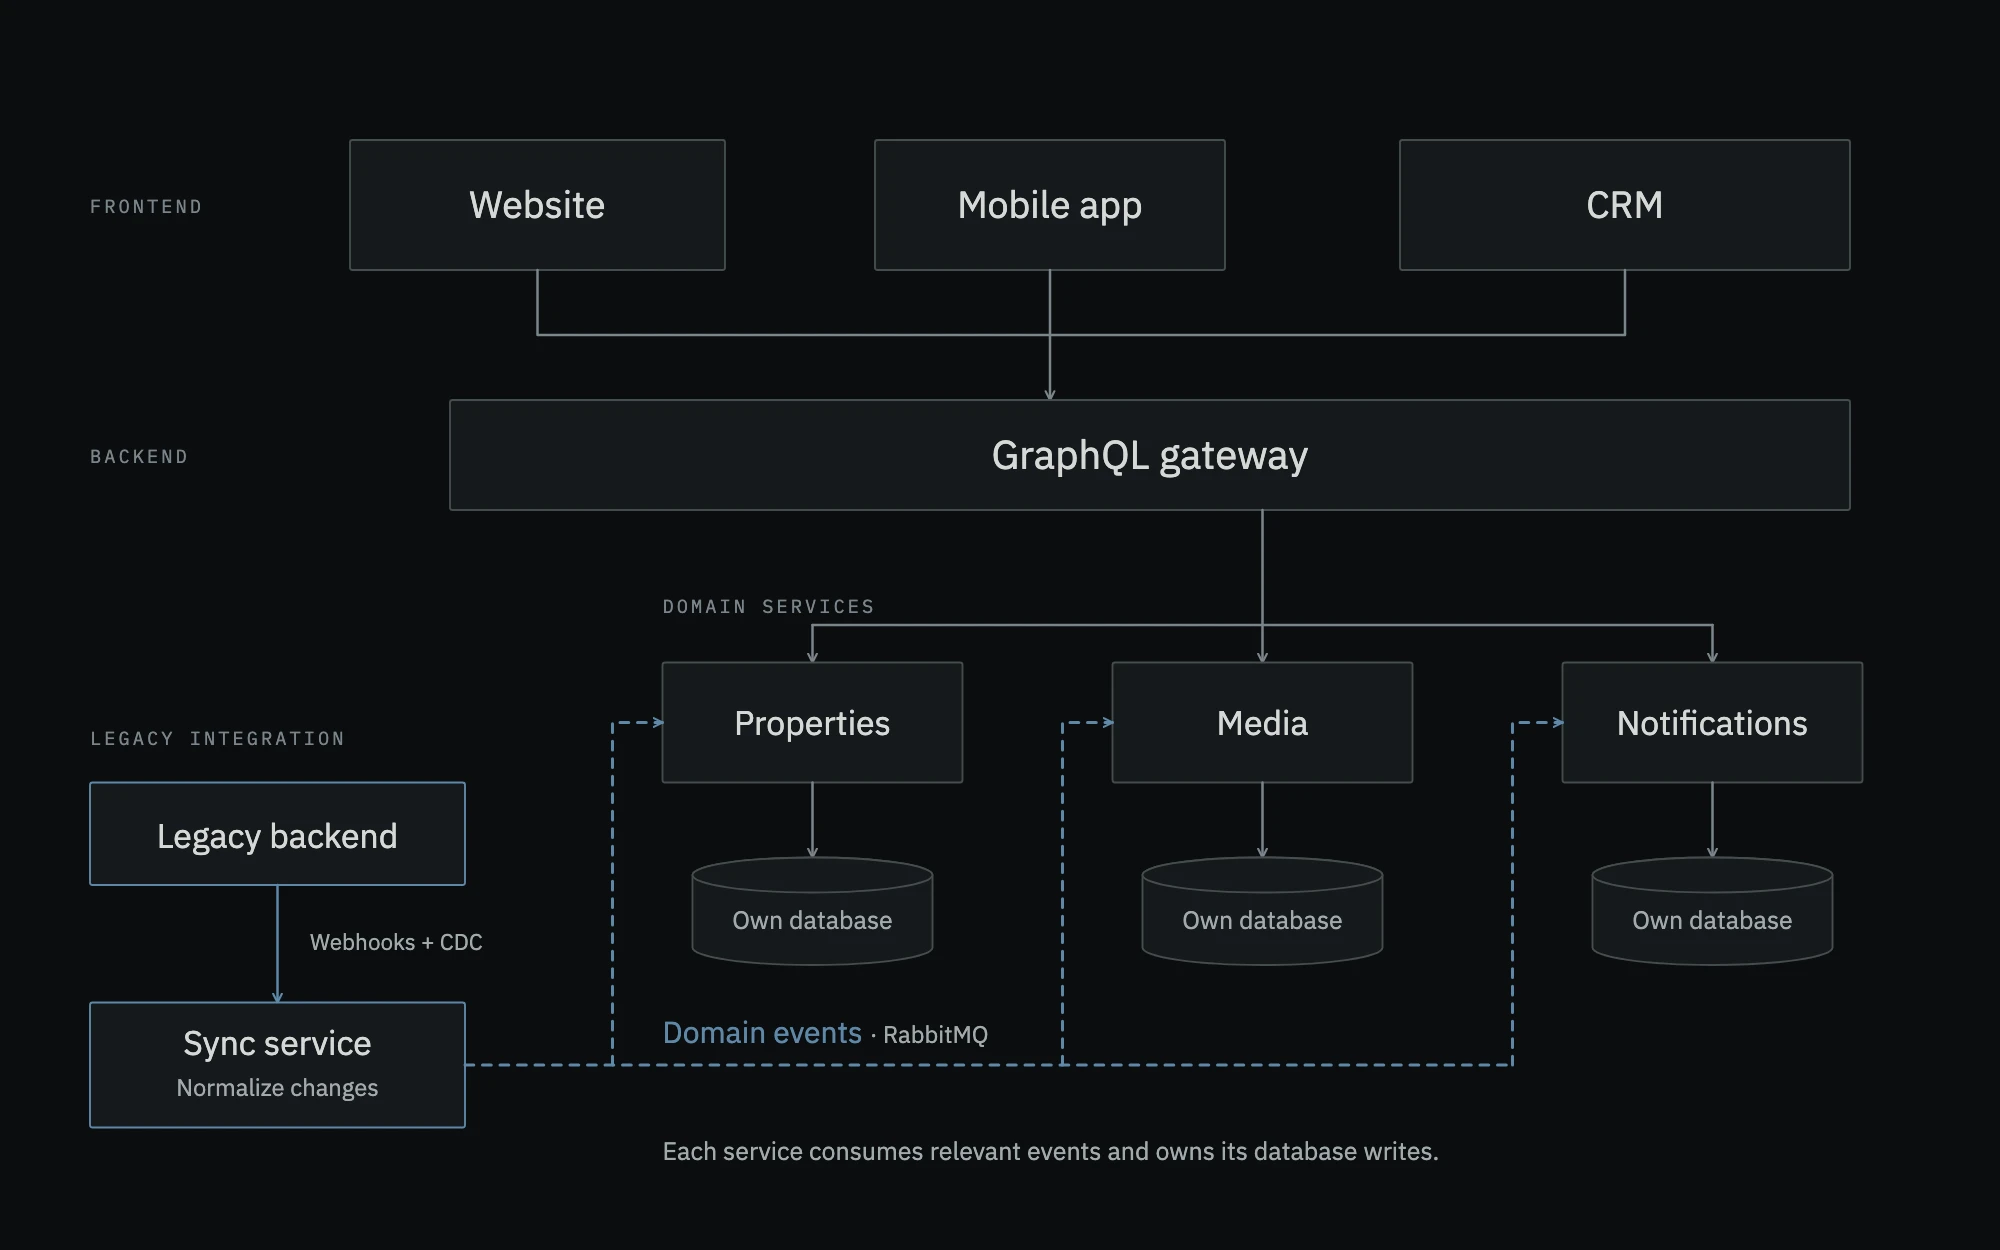
Task: Click the FRONTEND section label
Action: point(146,207)
